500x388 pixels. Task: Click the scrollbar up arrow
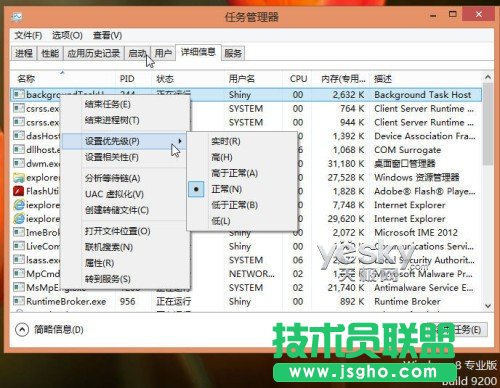pyautogui.click(x=488, y=77)
